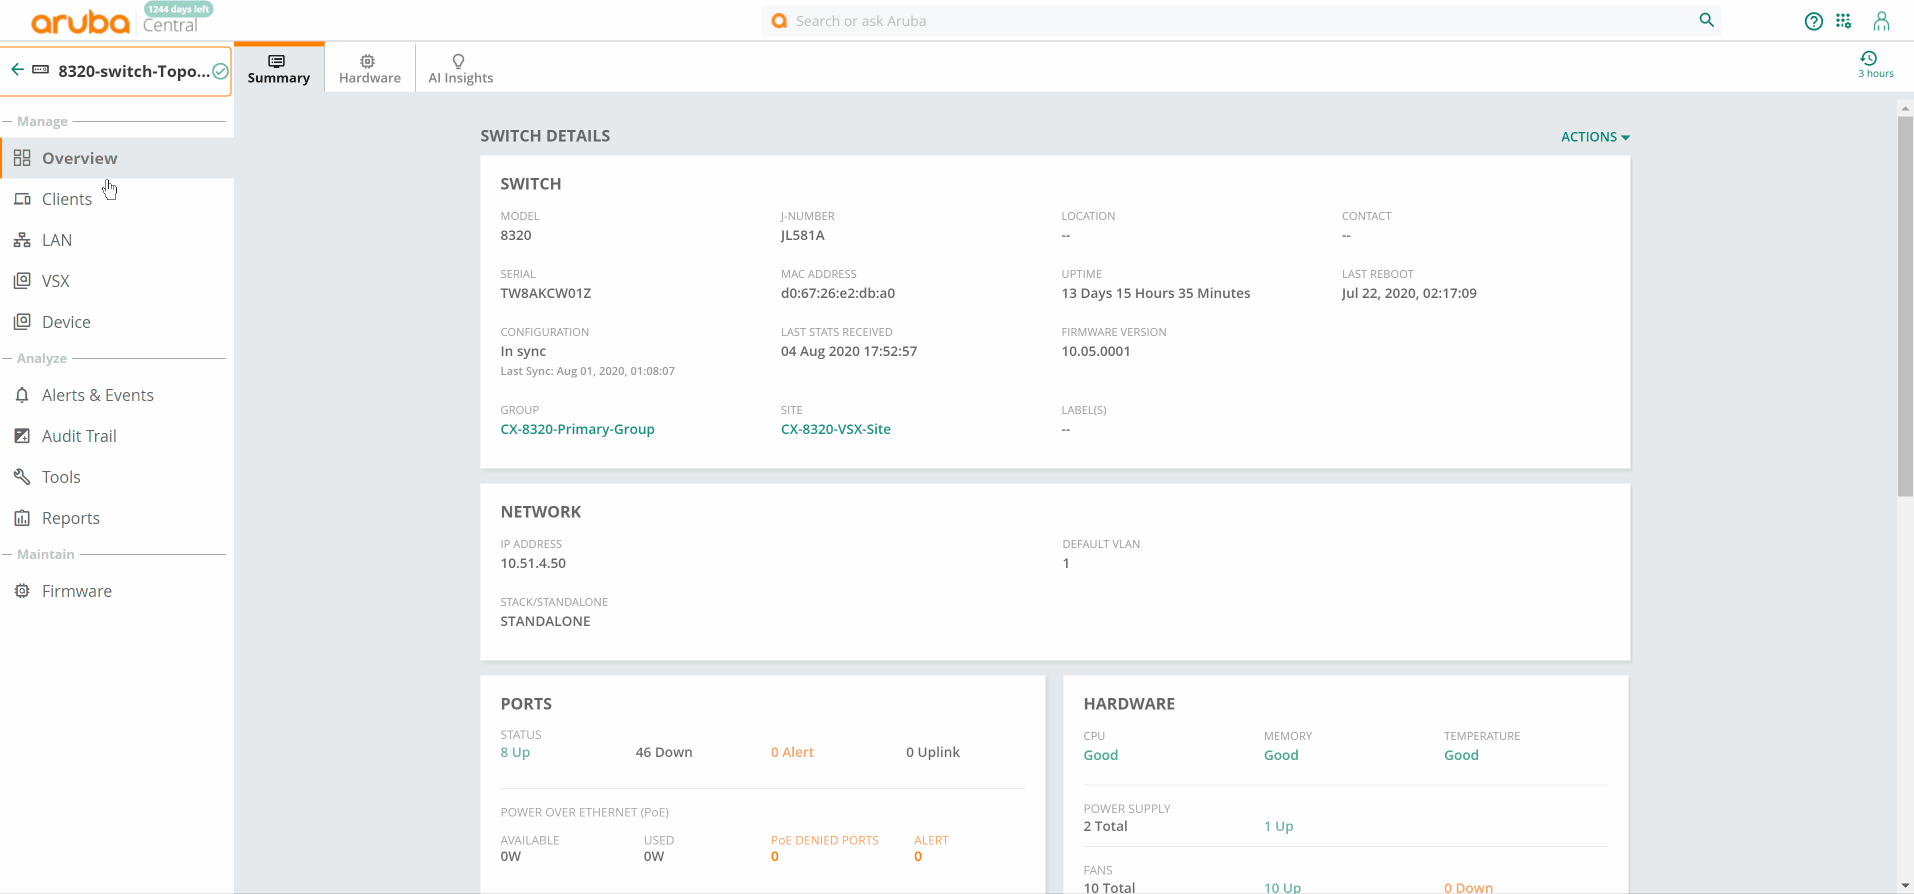Click the Aruba logo
The image size is (1914, 894).
[x=80, y=22]
